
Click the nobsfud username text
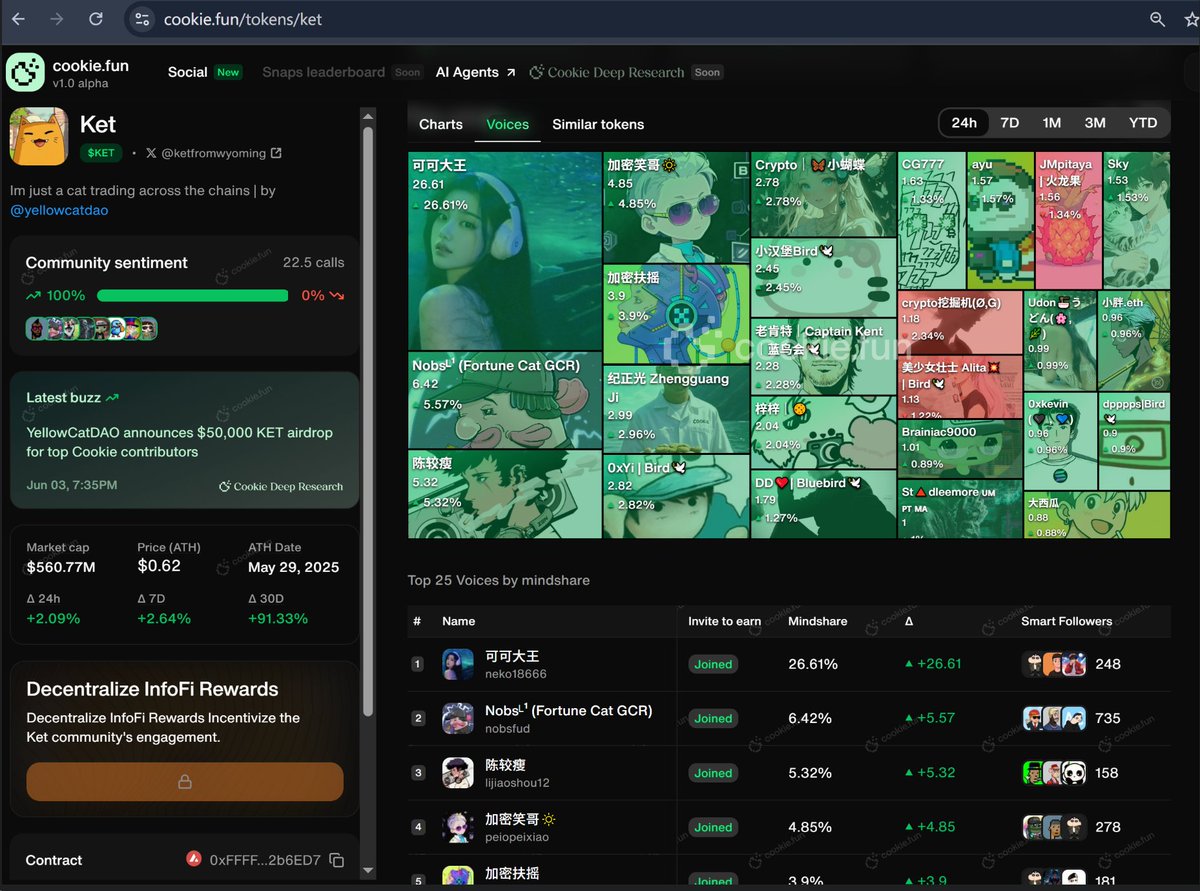coord(507,729)
